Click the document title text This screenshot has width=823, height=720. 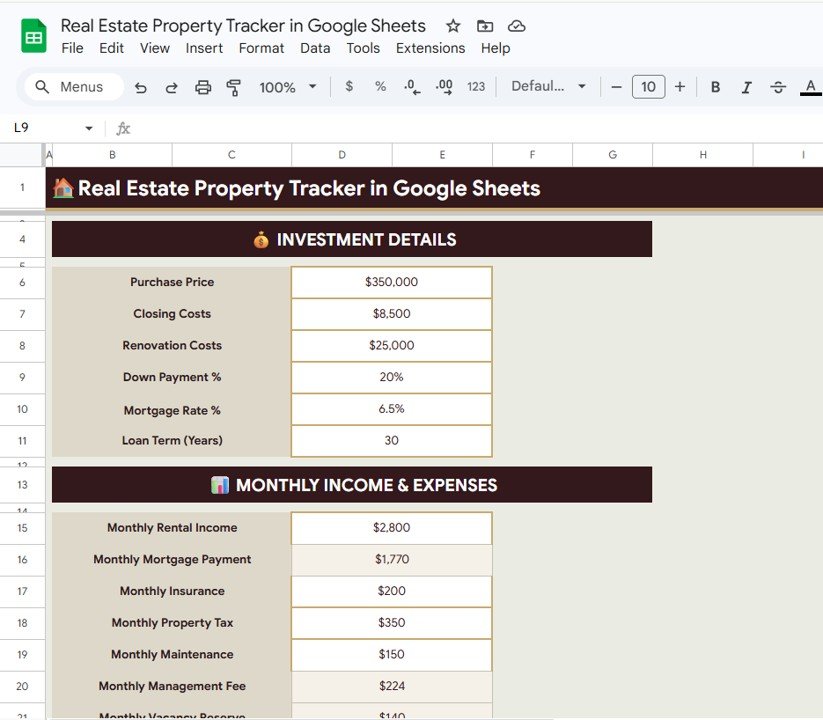[243, 26]
